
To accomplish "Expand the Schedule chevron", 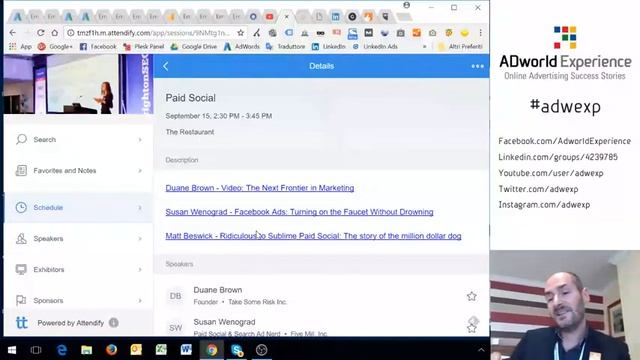I will point(140,207).
